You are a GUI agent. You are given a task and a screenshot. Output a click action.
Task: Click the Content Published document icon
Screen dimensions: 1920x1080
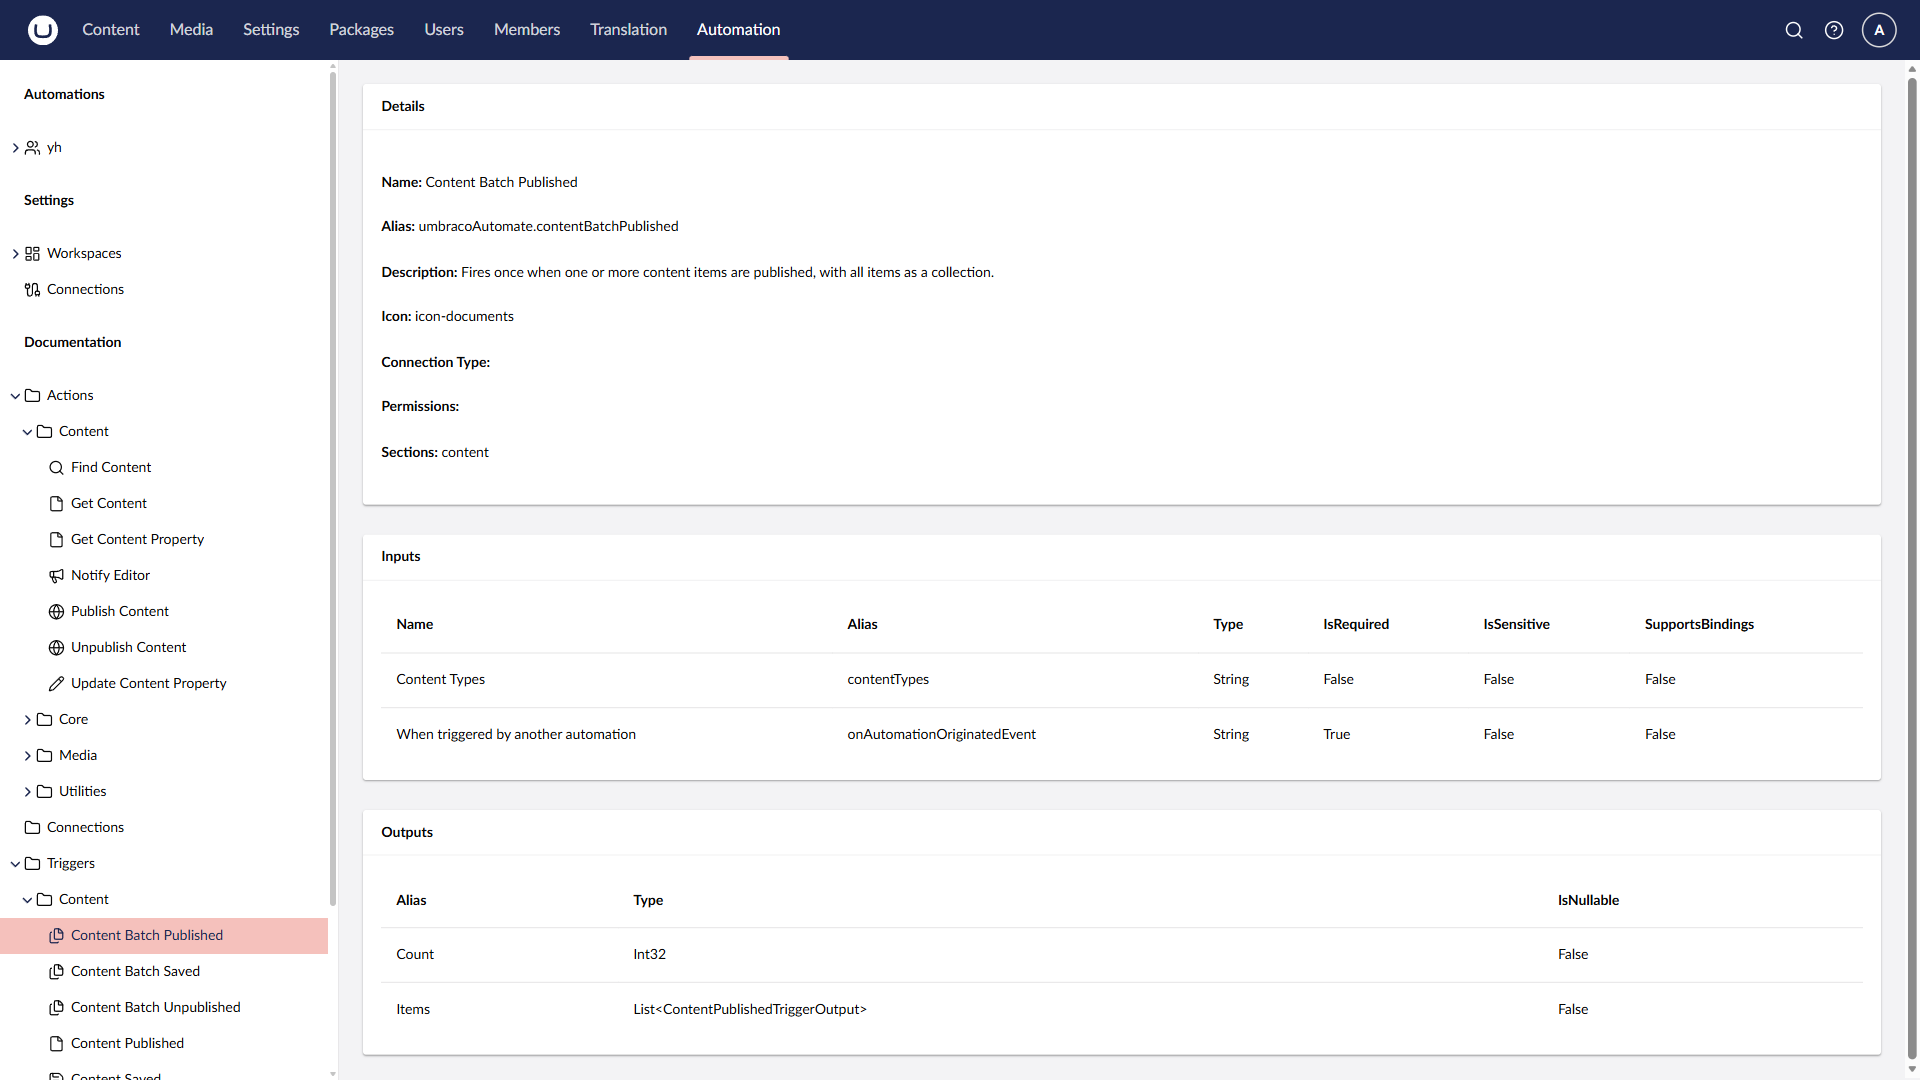point(57,1044)
